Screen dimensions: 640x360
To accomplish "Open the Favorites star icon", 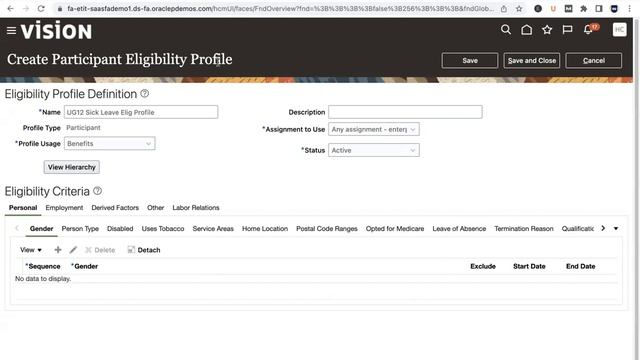I will tap(547, 29).
